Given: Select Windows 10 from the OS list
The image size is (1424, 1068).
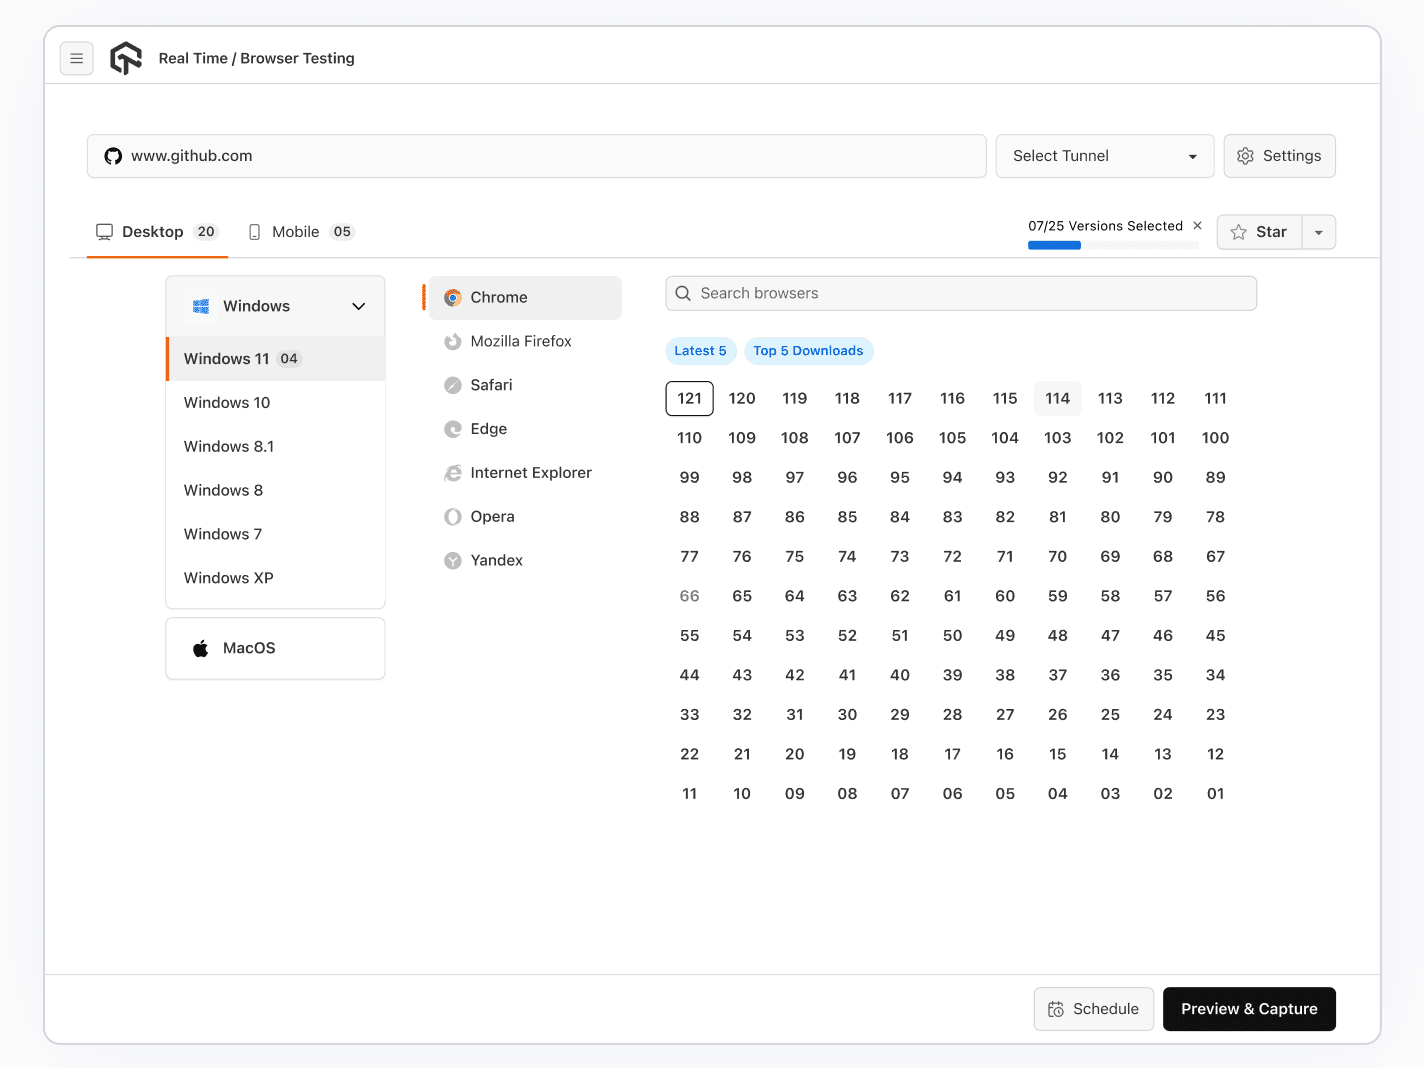Looking at the screenshot, I should (x=227, y=402).
